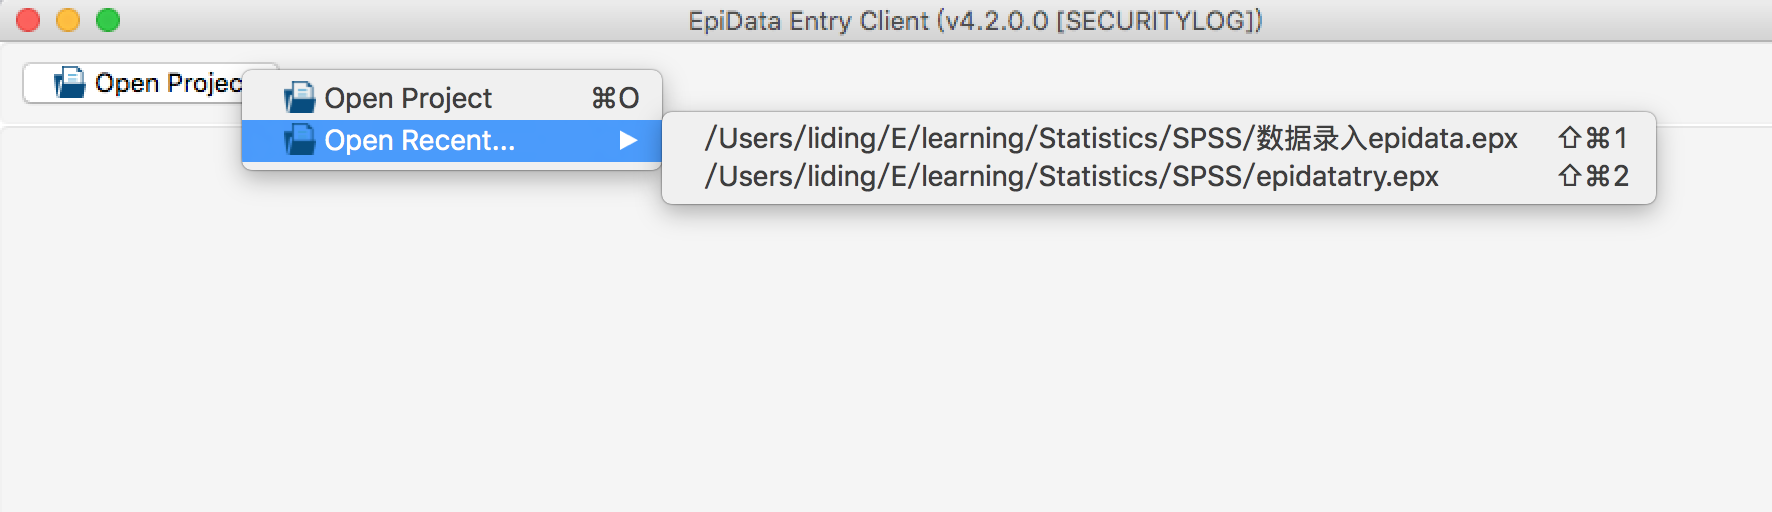Click the folder icon on Open Project toolbar button
Viewport: 1772px width, 512px height.
(x=70, y=83)
